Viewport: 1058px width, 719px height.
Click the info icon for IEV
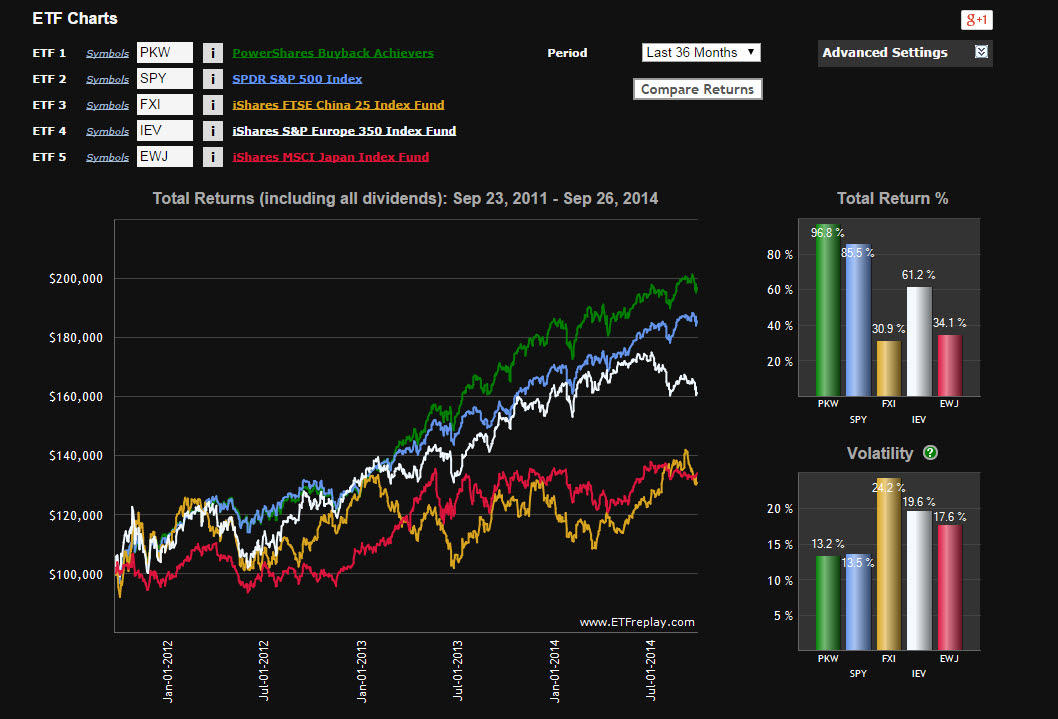pos(212,131)
